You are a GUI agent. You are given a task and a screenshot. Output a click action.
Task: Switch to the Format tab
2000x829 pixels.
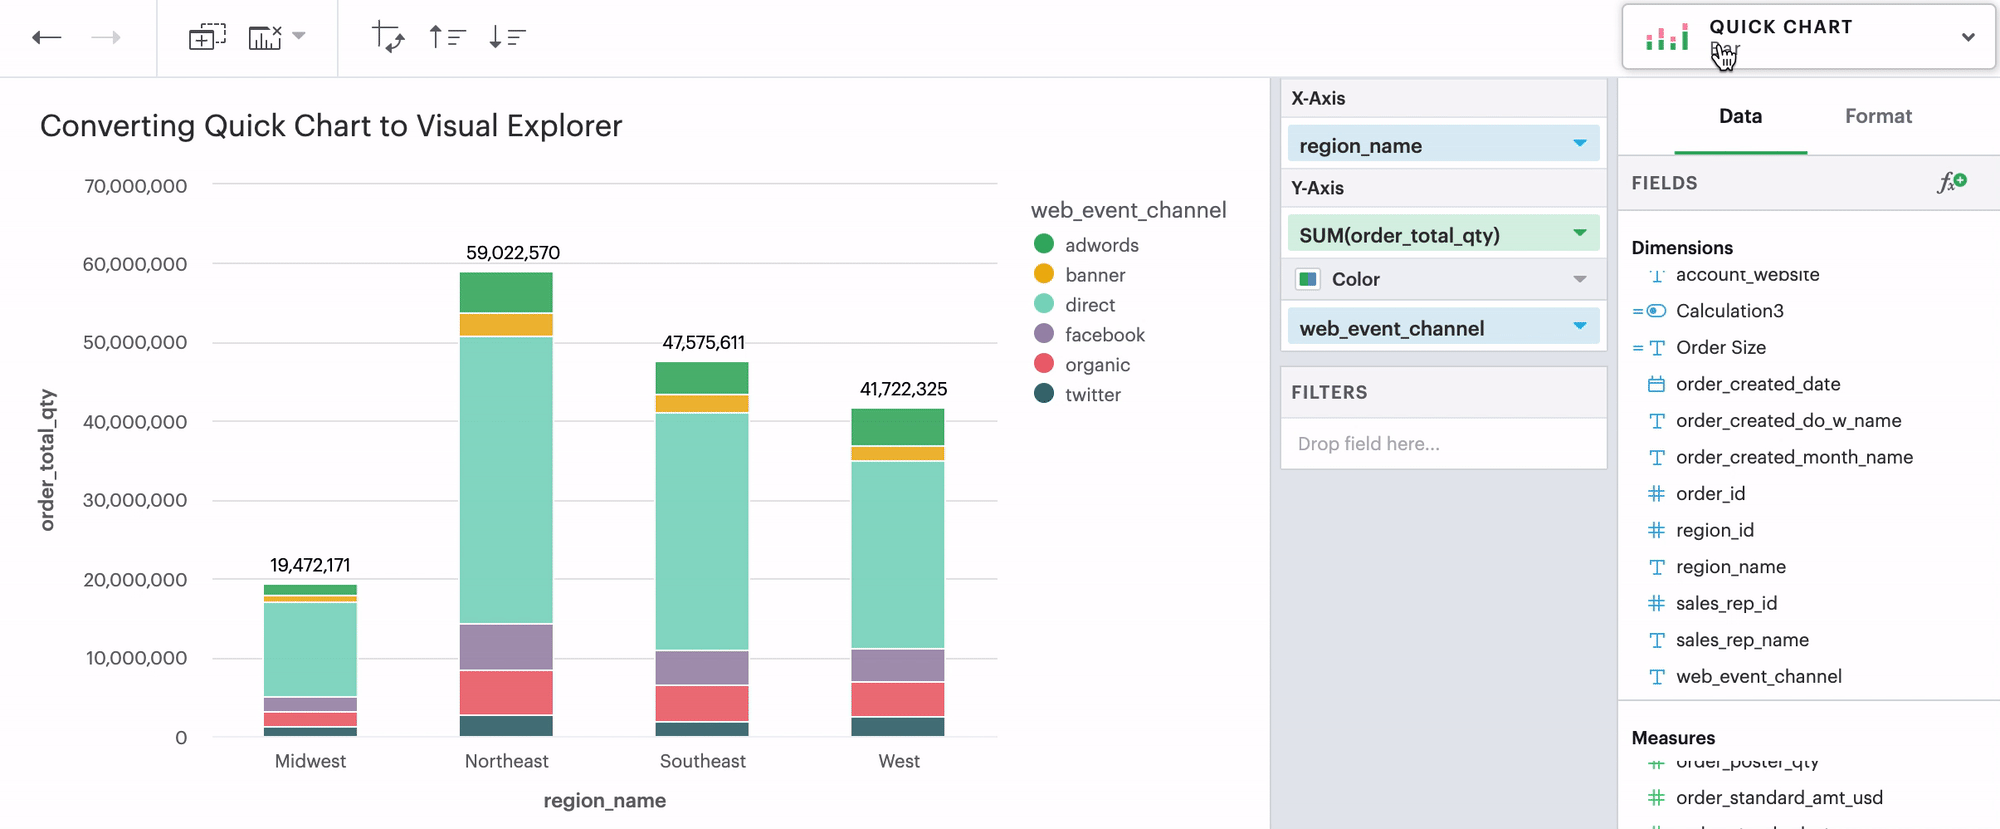point(1877,116)
